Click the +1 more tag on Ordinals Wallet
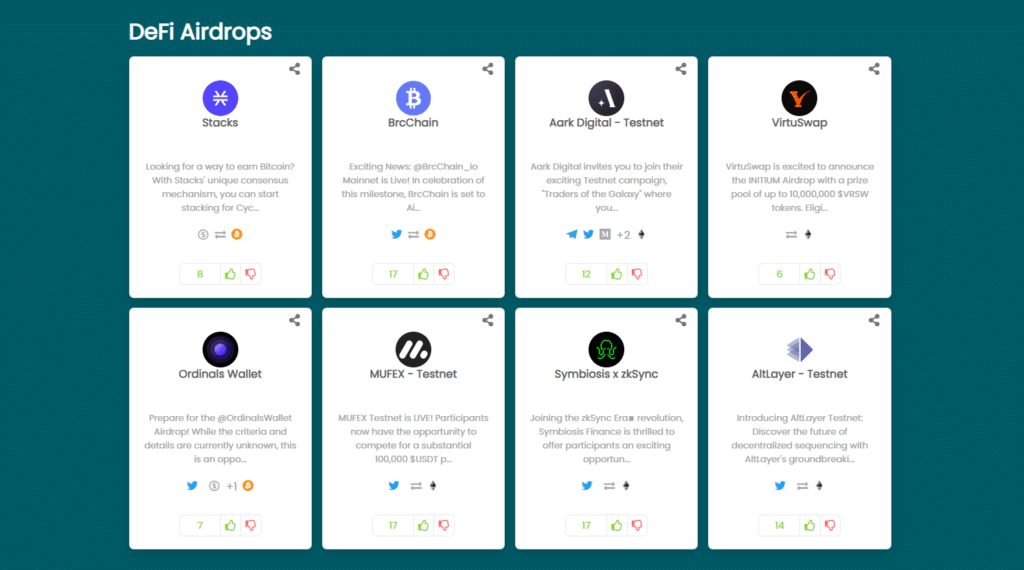The height and width of the screenshot is (570, 1024). click(x=231, y=486)
